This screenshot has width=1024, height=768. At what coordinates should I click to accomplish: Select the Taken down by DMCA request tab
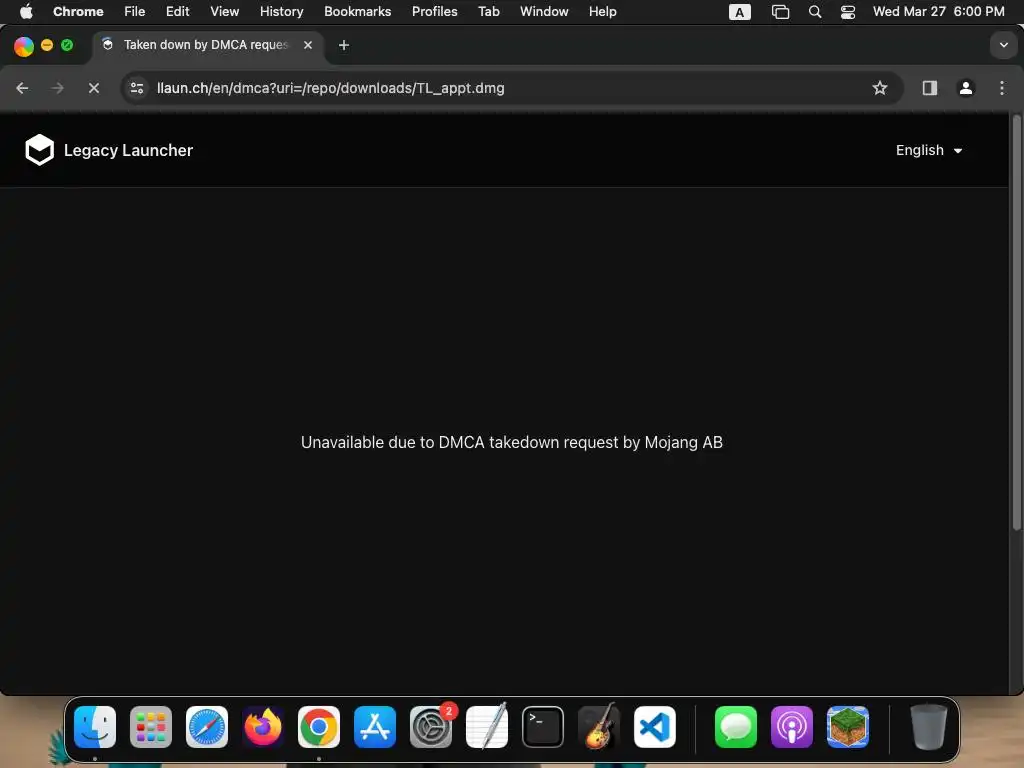pyautogui.click(x=208, y=45)
